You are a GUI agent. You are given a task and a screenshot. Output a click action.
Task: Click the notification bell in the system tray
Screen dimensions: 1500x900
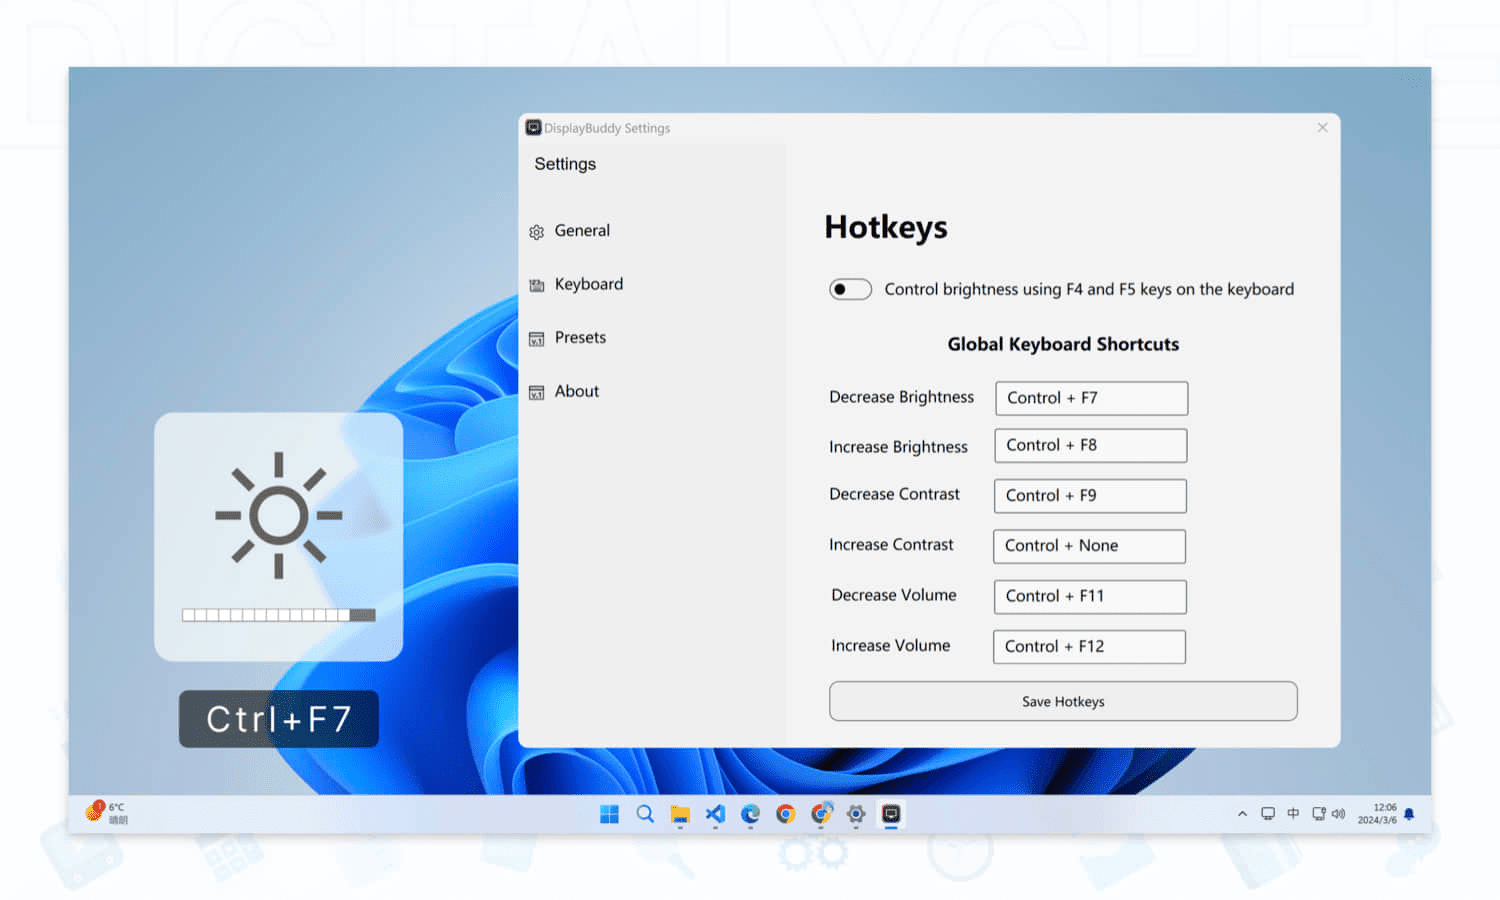(x=1408, y=814)
